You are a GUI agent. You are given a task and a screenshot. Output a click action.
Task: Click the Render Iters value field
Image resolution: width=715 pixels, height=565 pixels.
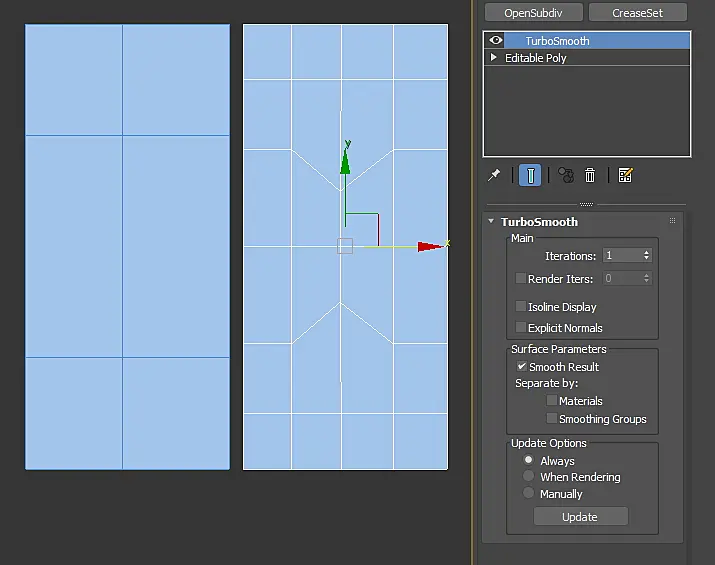coord(622,278)
